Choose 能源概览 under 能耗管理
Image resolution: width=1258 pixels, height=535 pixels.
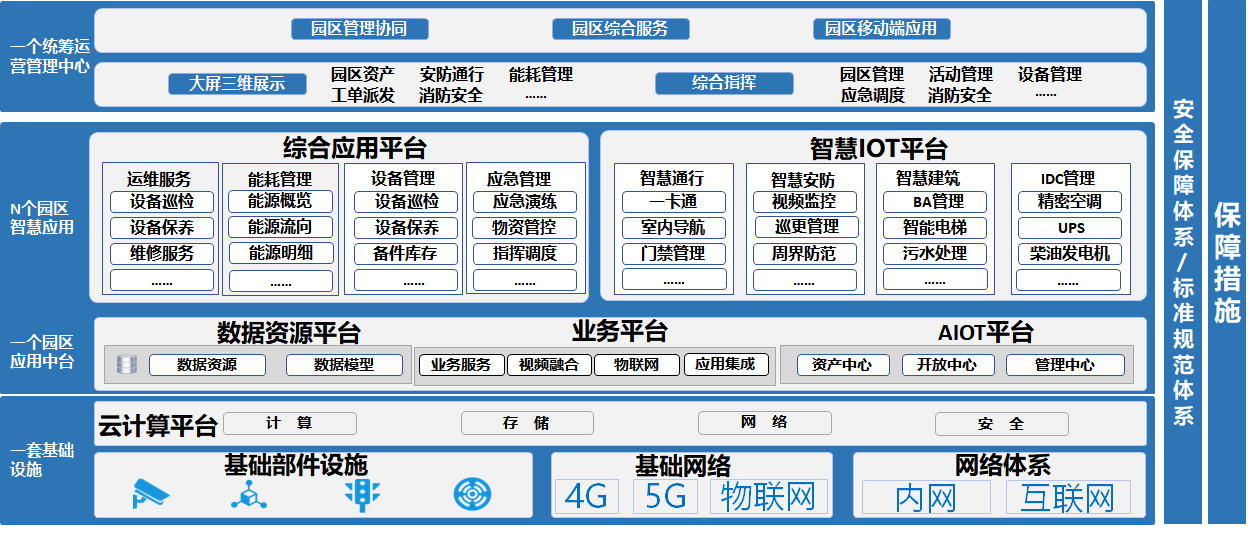(x=279, y=202)
